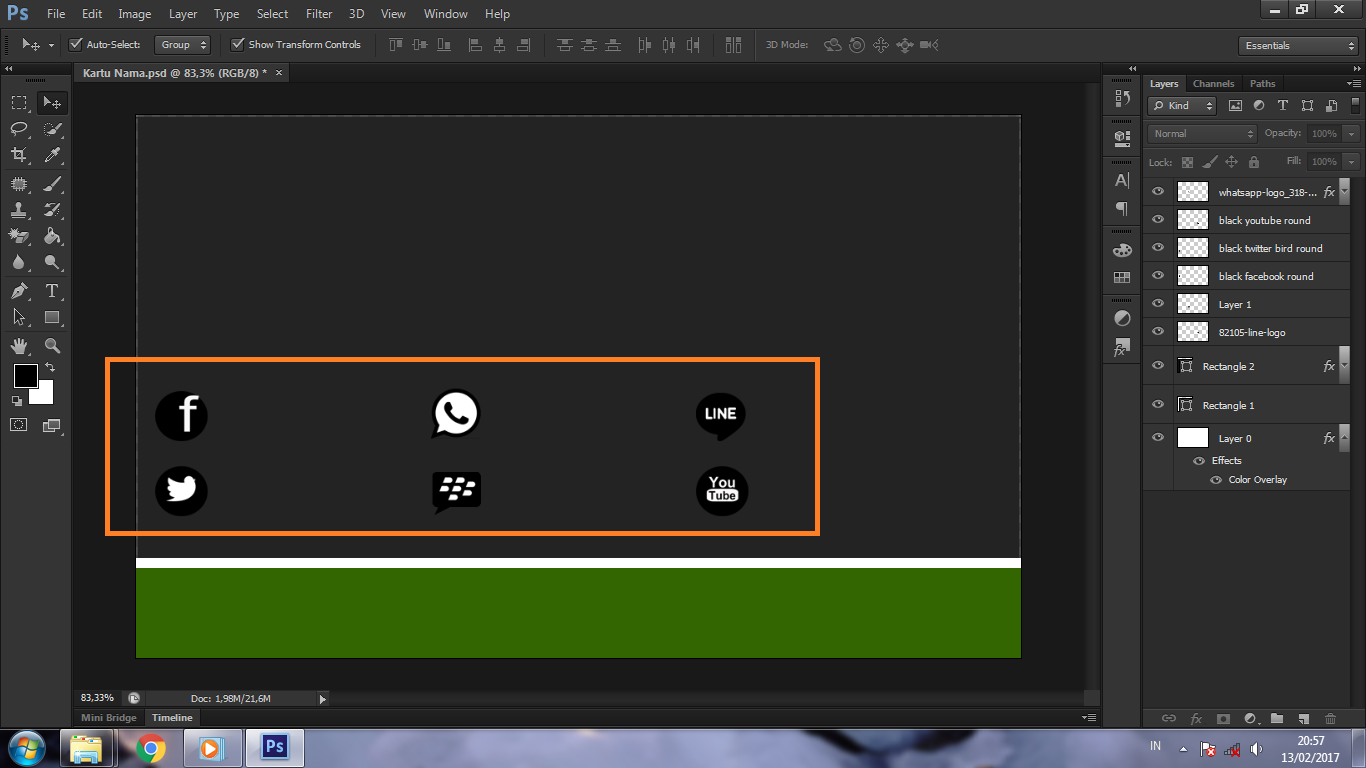Hide the black twitter bird round layer

click(1158, 248)
